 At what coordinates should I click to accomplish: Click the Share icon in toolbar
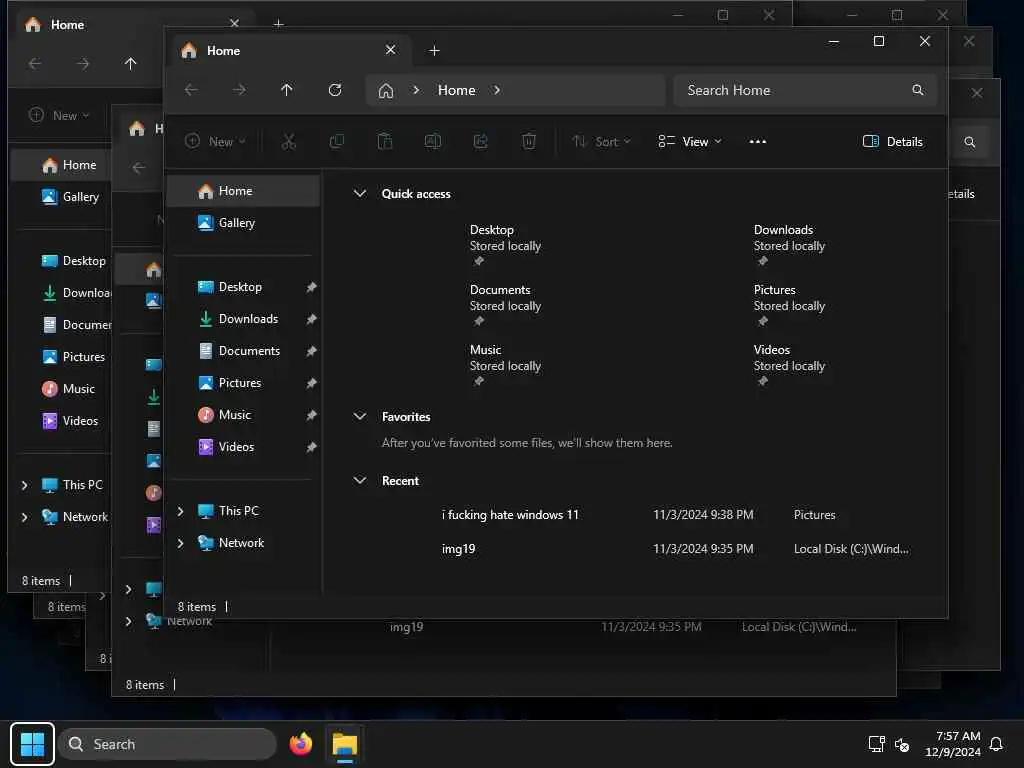pyautogui.click(x=481, y=142)
